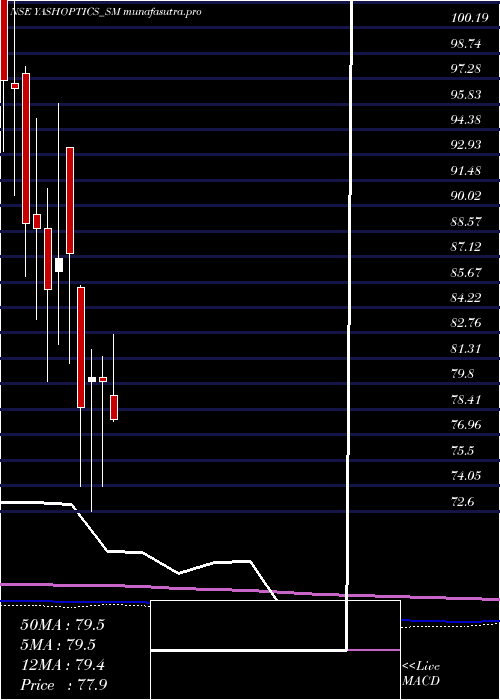This screenshot has height=700, width=500.
Task: Click the white candlestick body near 86
Action: 59,265
